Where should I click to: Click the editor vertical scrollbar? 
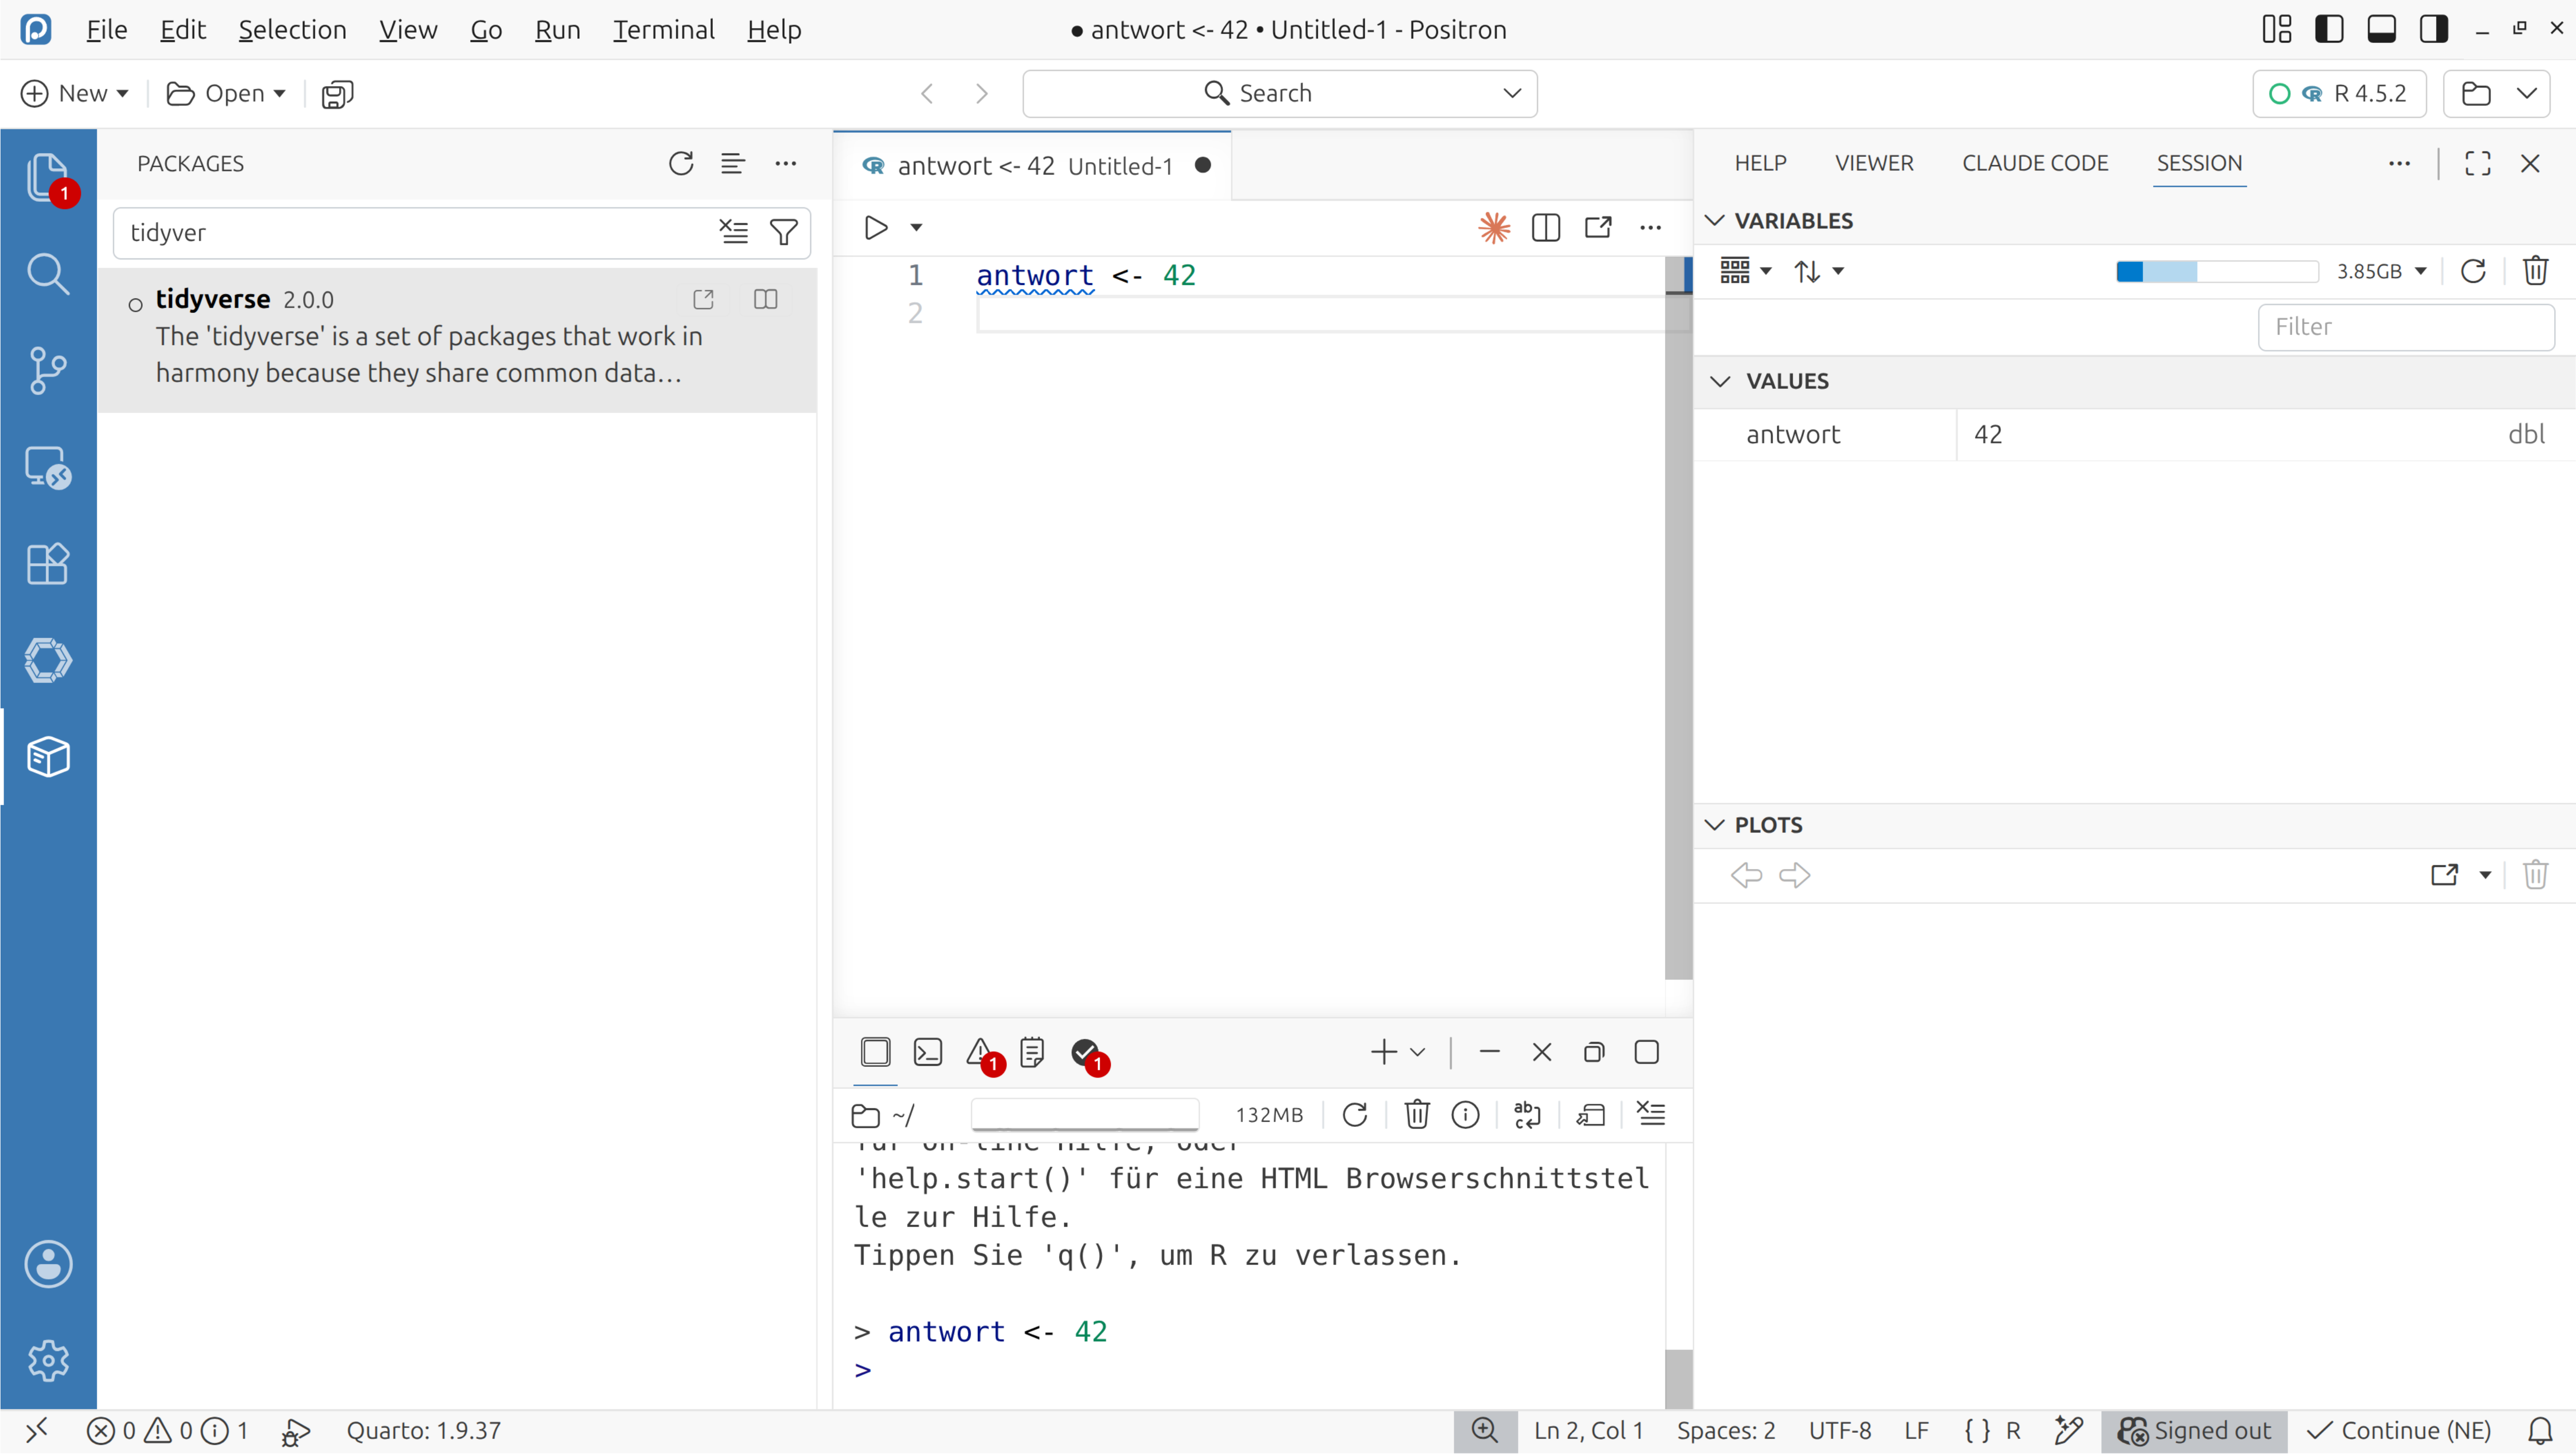click(x=1678, y=618)
